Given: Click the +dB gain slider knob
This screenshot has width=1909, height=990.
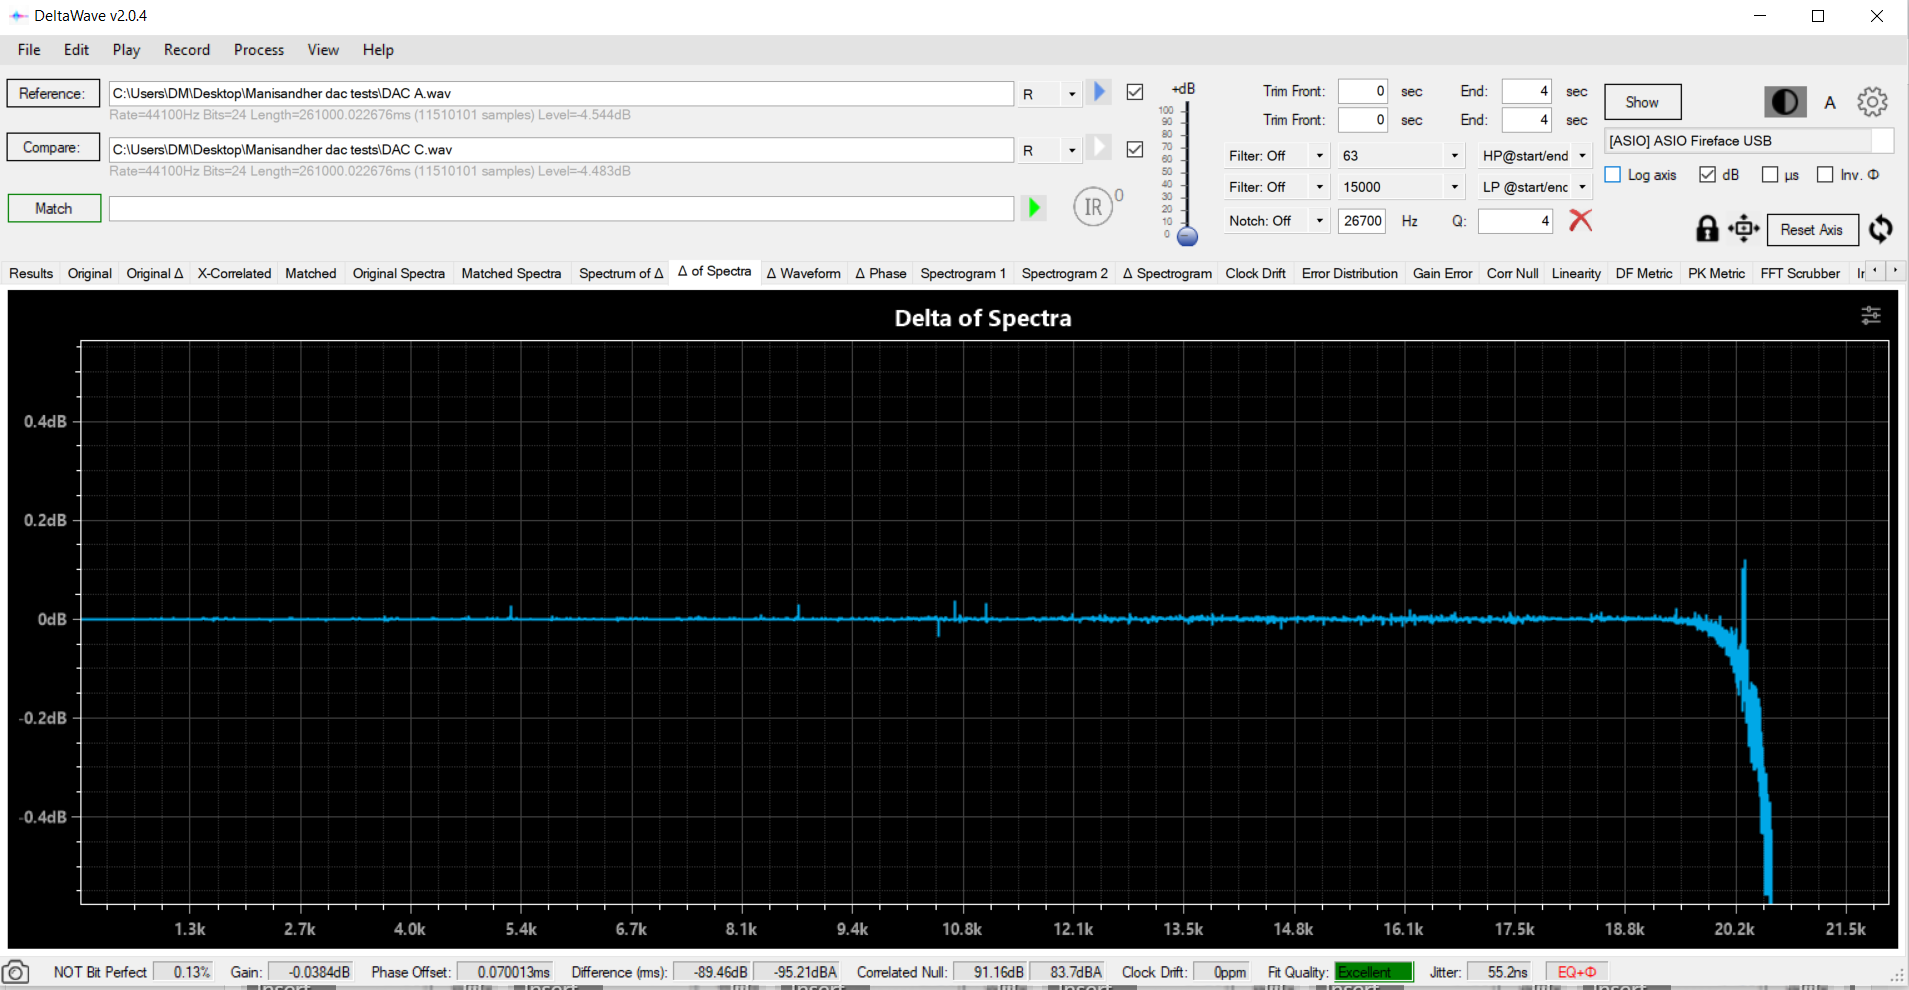Looking at the screenshot, I should tap(1187, 237).
